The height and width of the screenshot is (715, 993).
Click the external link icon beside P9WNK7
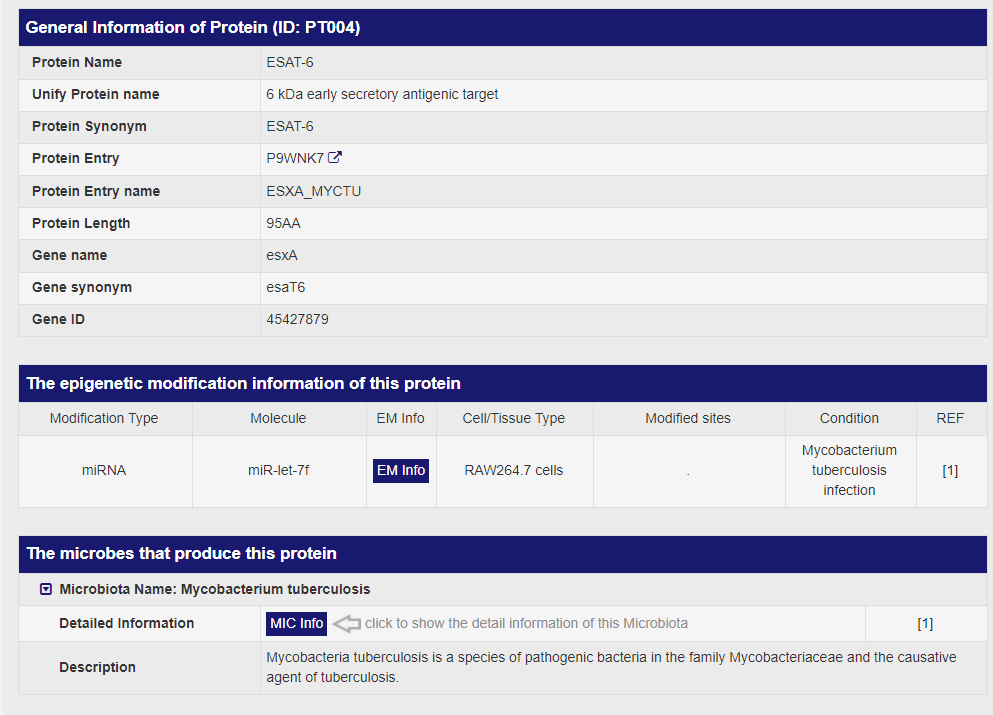[336, 158]
